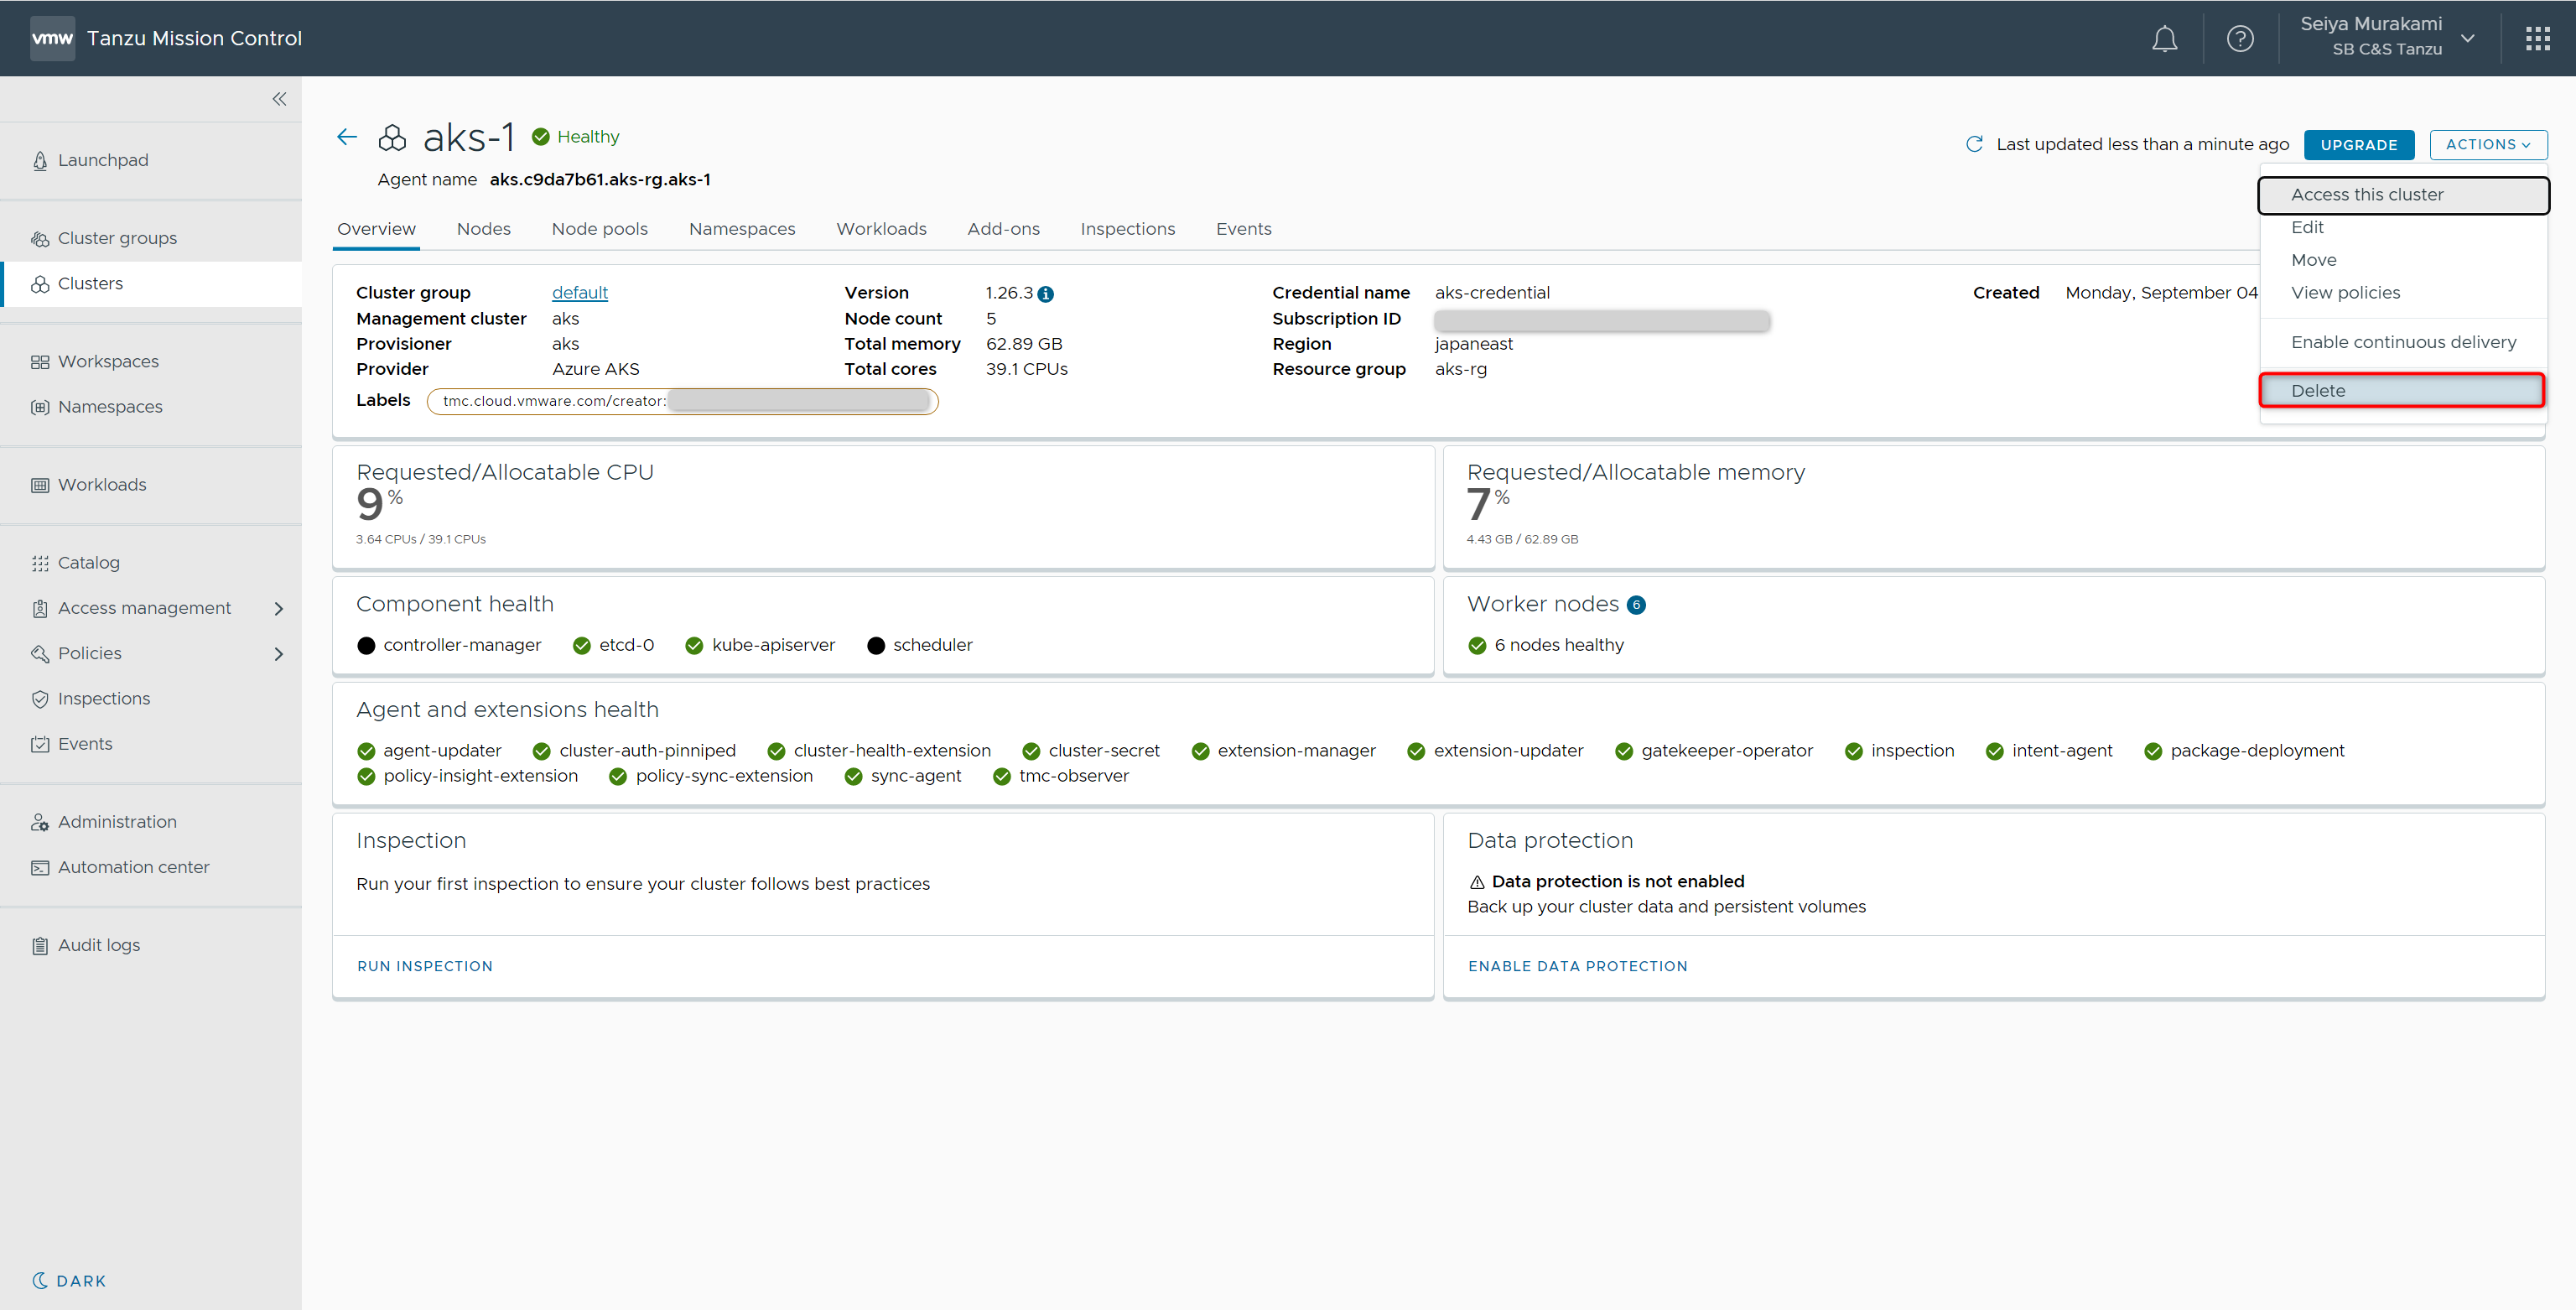Click RUN INSPECTION link

(x=425, y=966)
